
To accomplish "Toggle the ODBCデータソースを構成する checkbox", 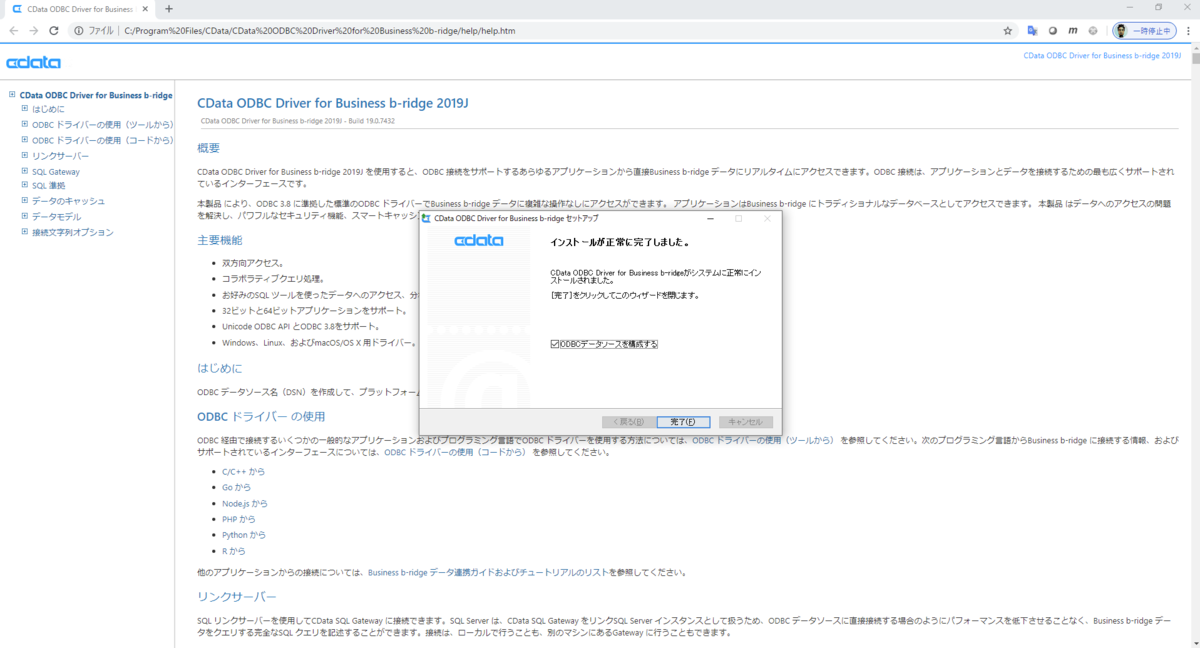I will click(x=555, y=344).
